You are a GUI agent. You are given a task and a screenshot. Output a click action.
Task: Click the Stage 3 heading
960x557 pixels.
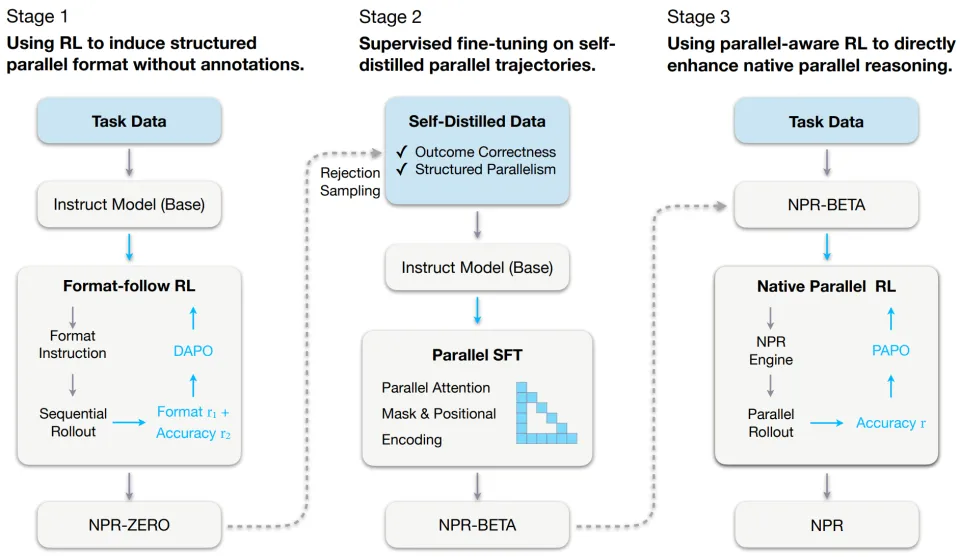701,17
